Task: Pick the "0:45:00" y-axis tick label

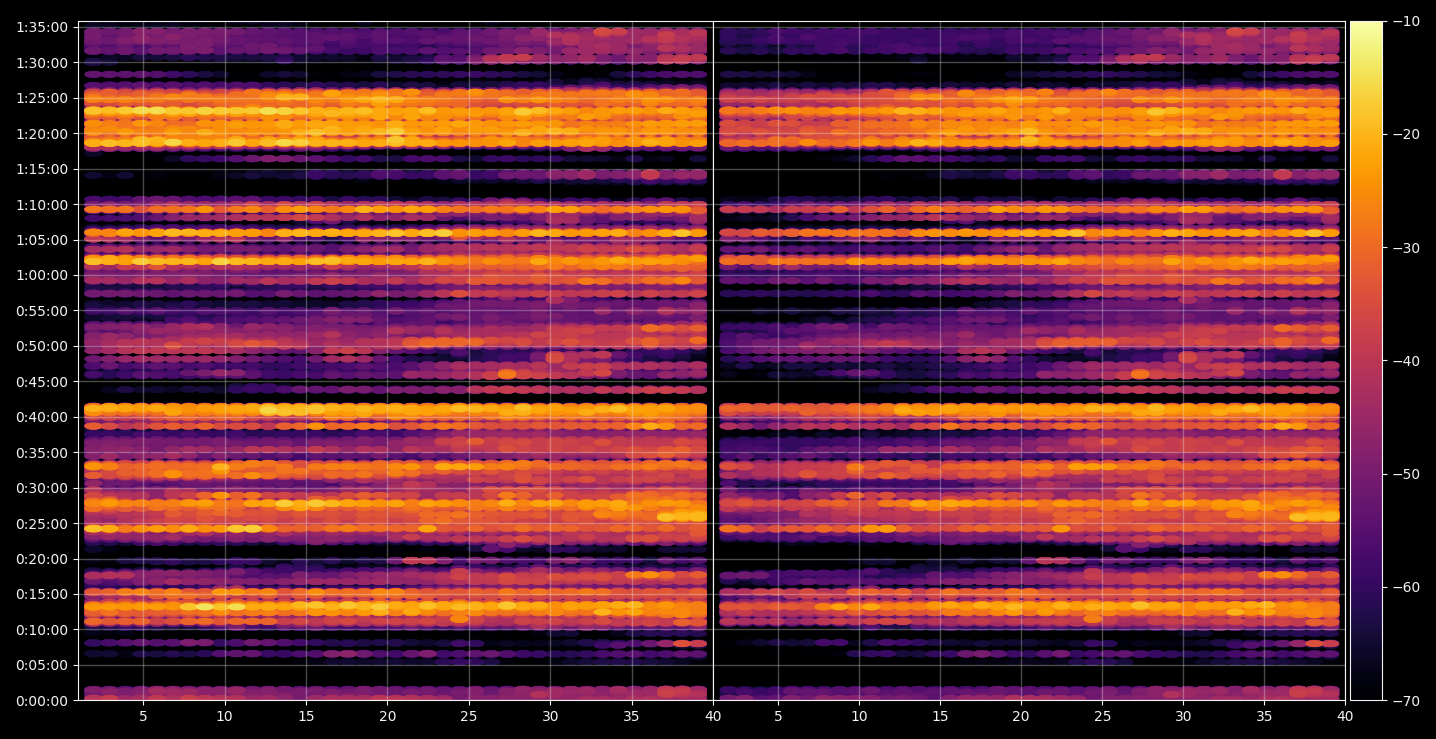Action: 43,382
